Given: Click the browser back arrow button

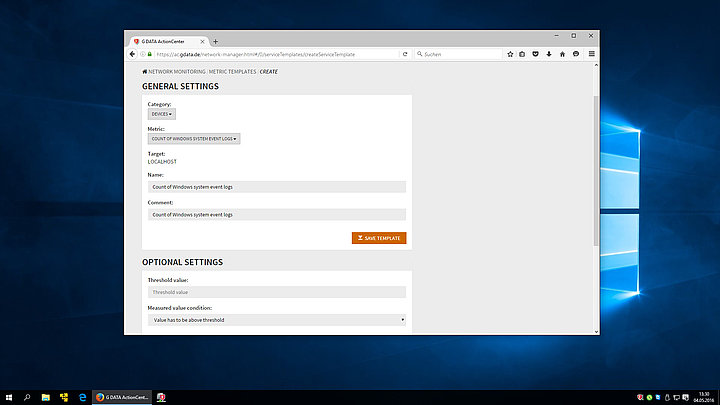Looking at the screenshot, I should 132,54.
